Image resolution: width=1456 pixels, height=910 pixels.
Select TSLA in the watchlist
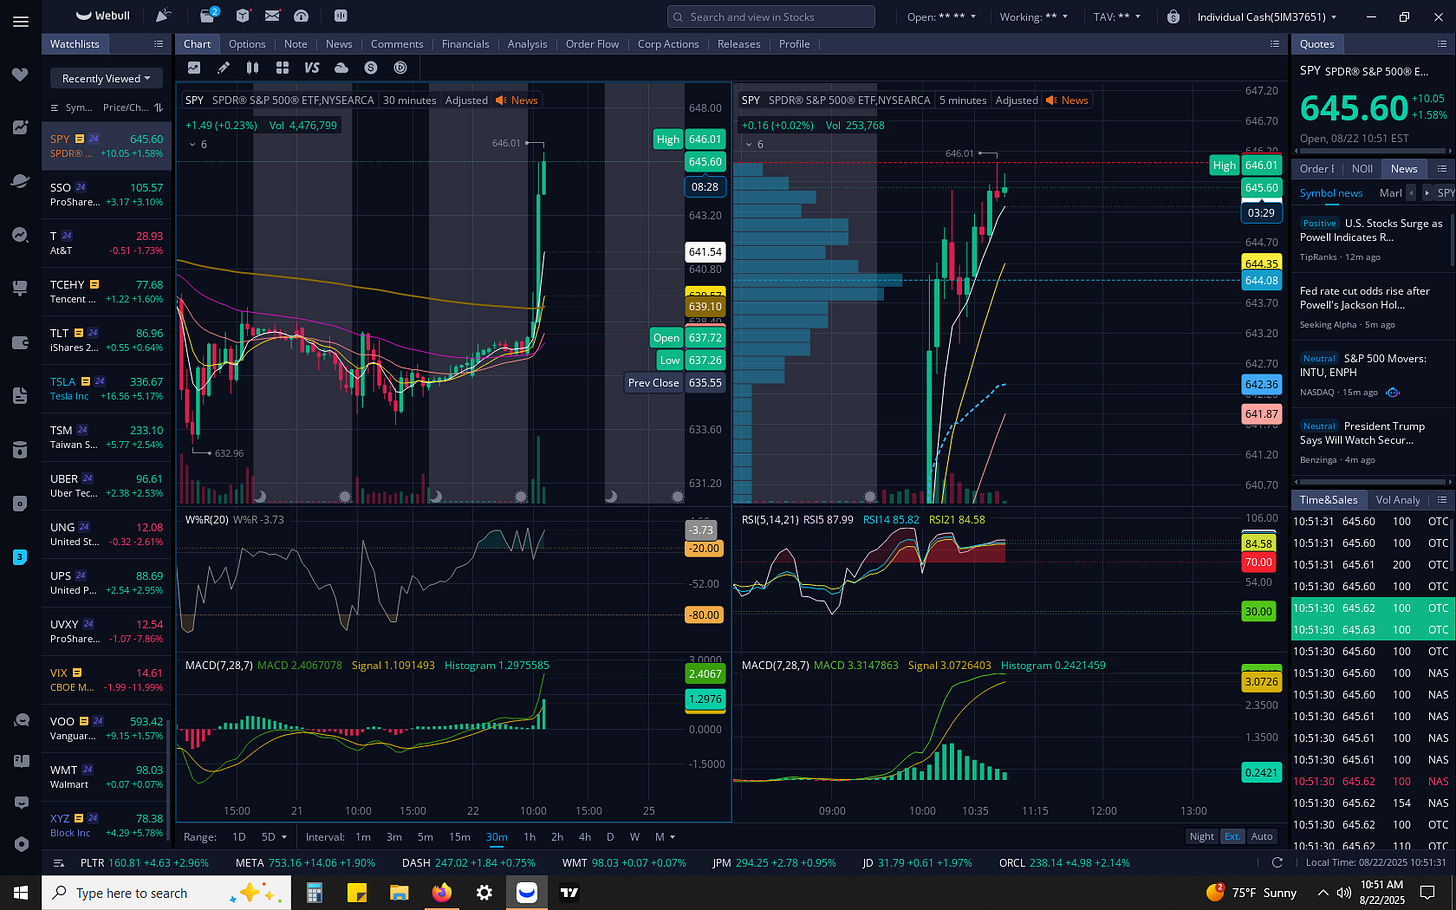coord(107,388)
